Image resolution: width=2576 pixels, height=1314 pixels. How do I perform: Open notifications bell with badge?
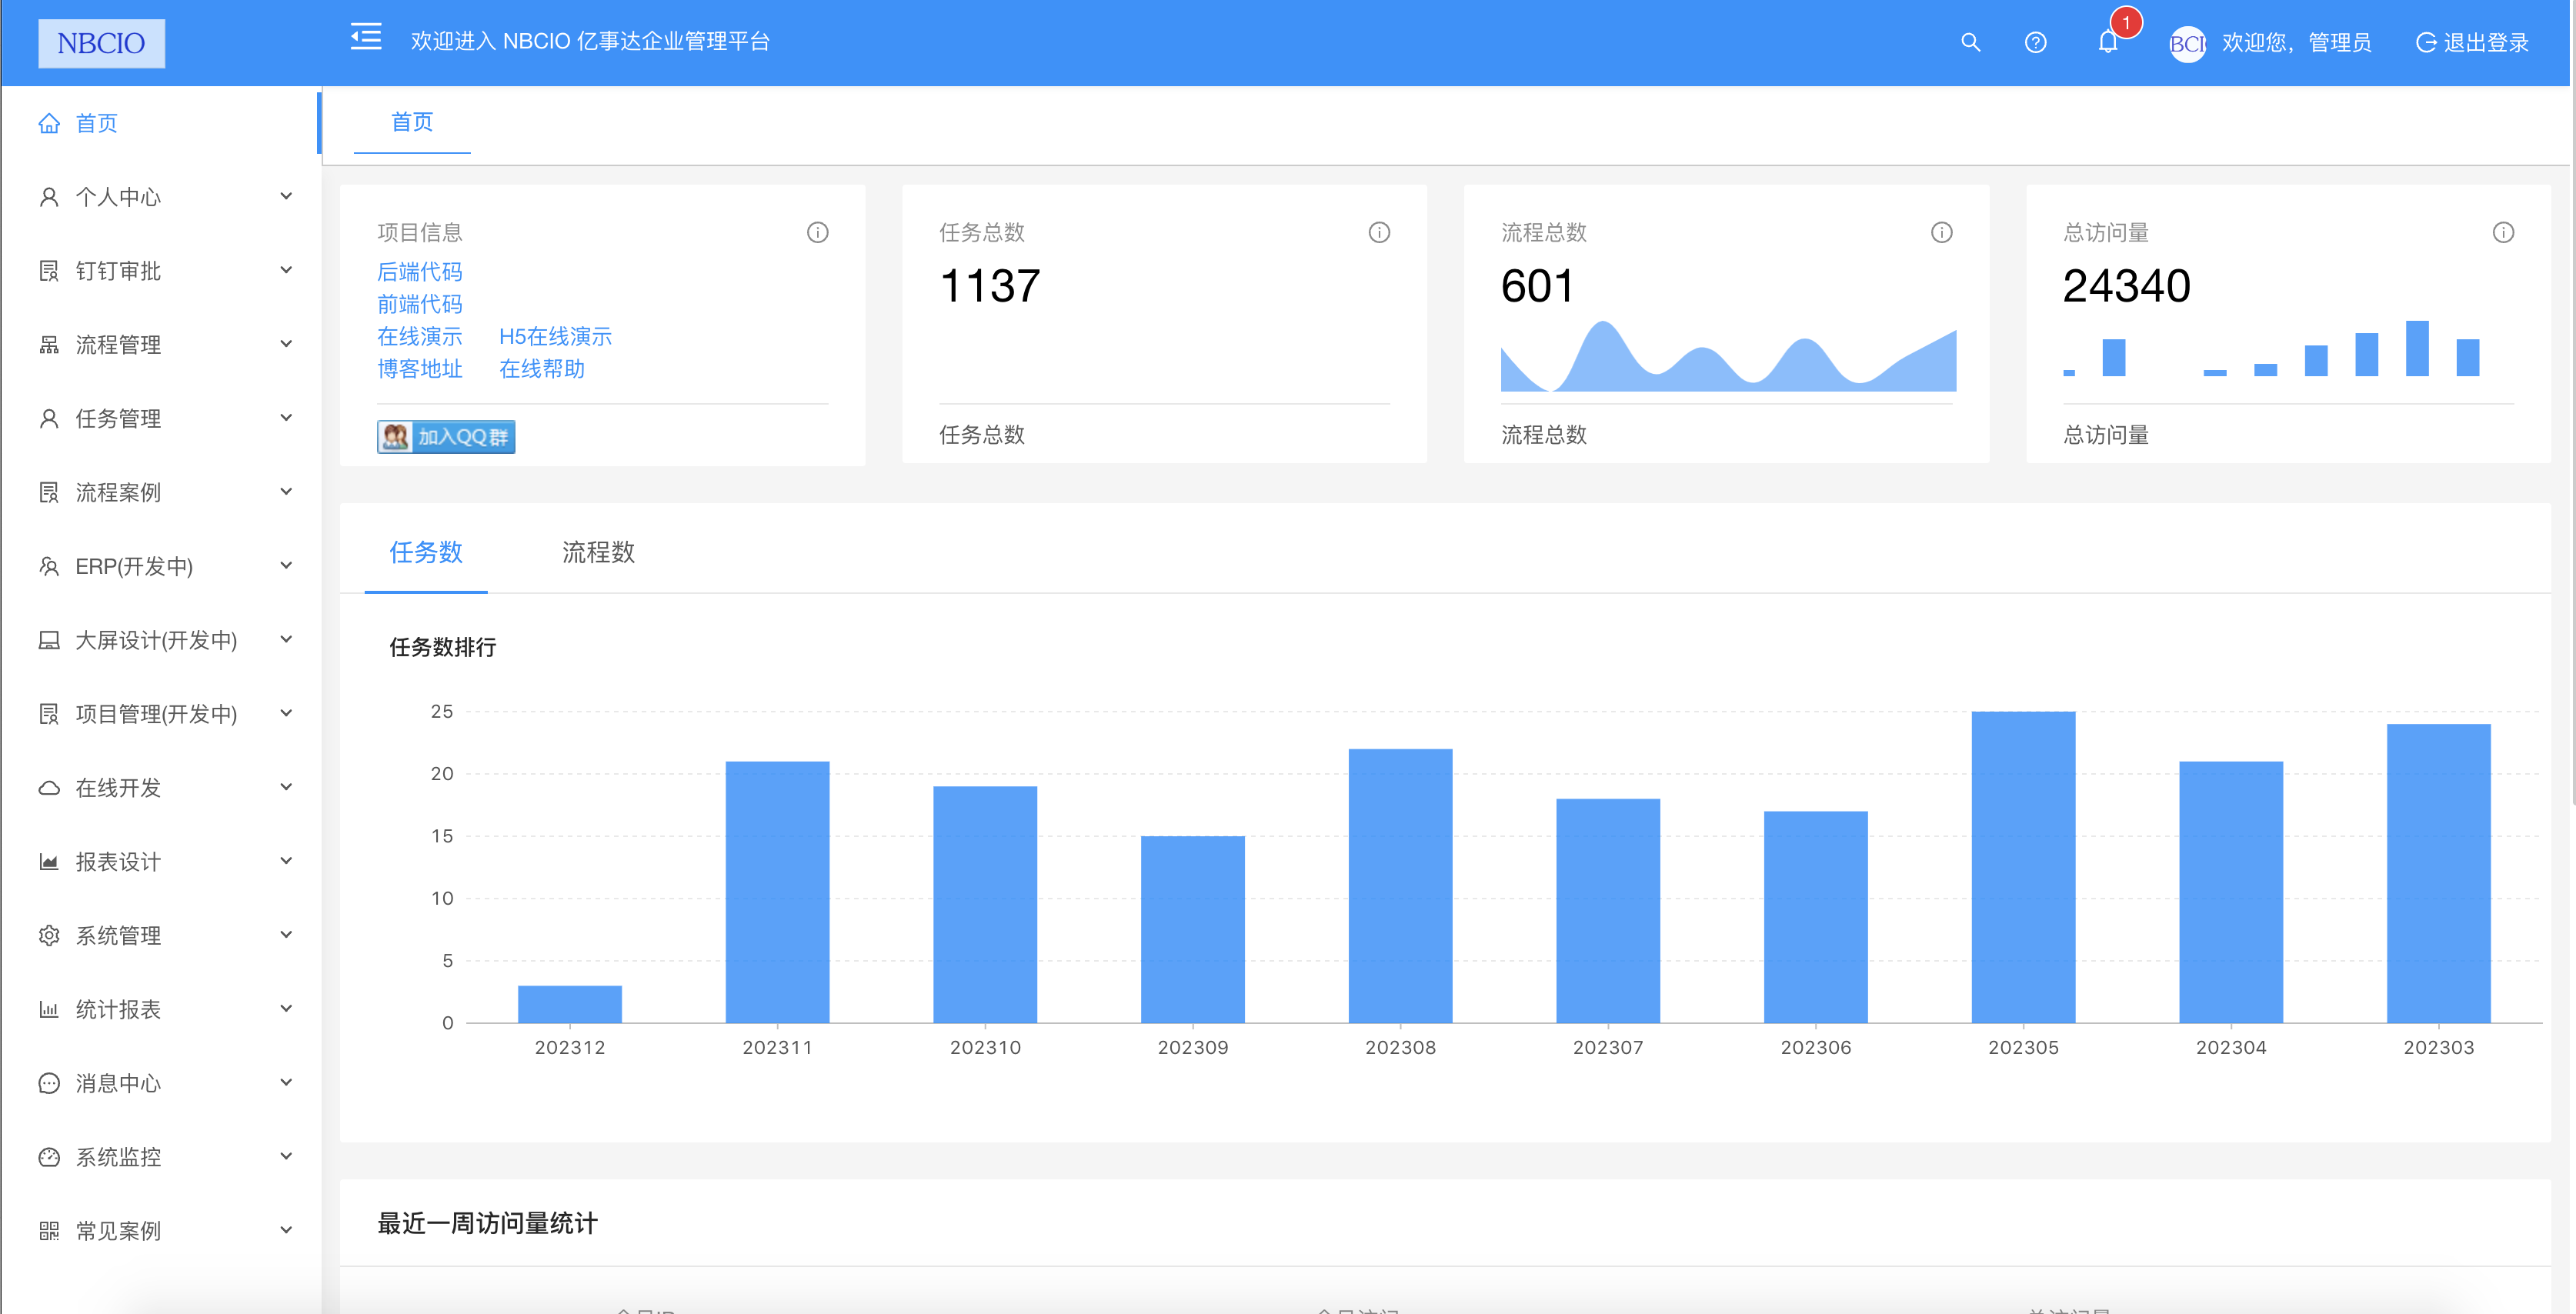(2108, 42)
